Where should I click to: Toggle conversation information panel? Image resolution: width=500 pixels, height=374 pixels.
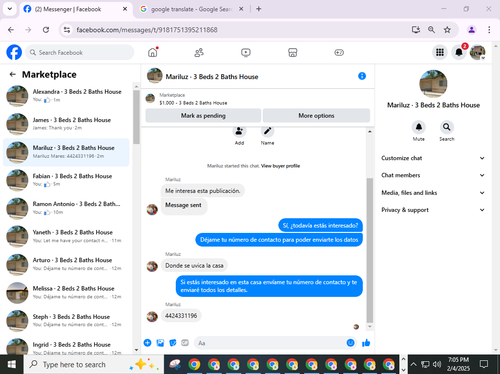362,76
